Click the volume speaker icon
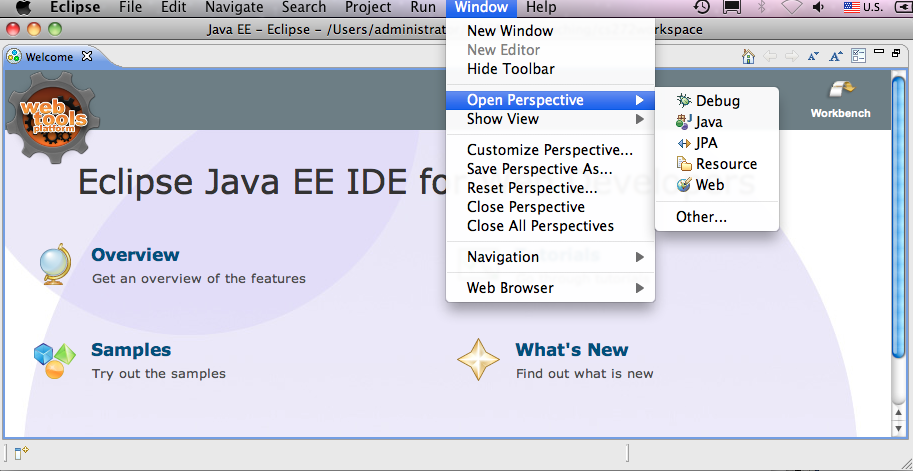This screenshot has width=913, height=471. coord(818,8)
